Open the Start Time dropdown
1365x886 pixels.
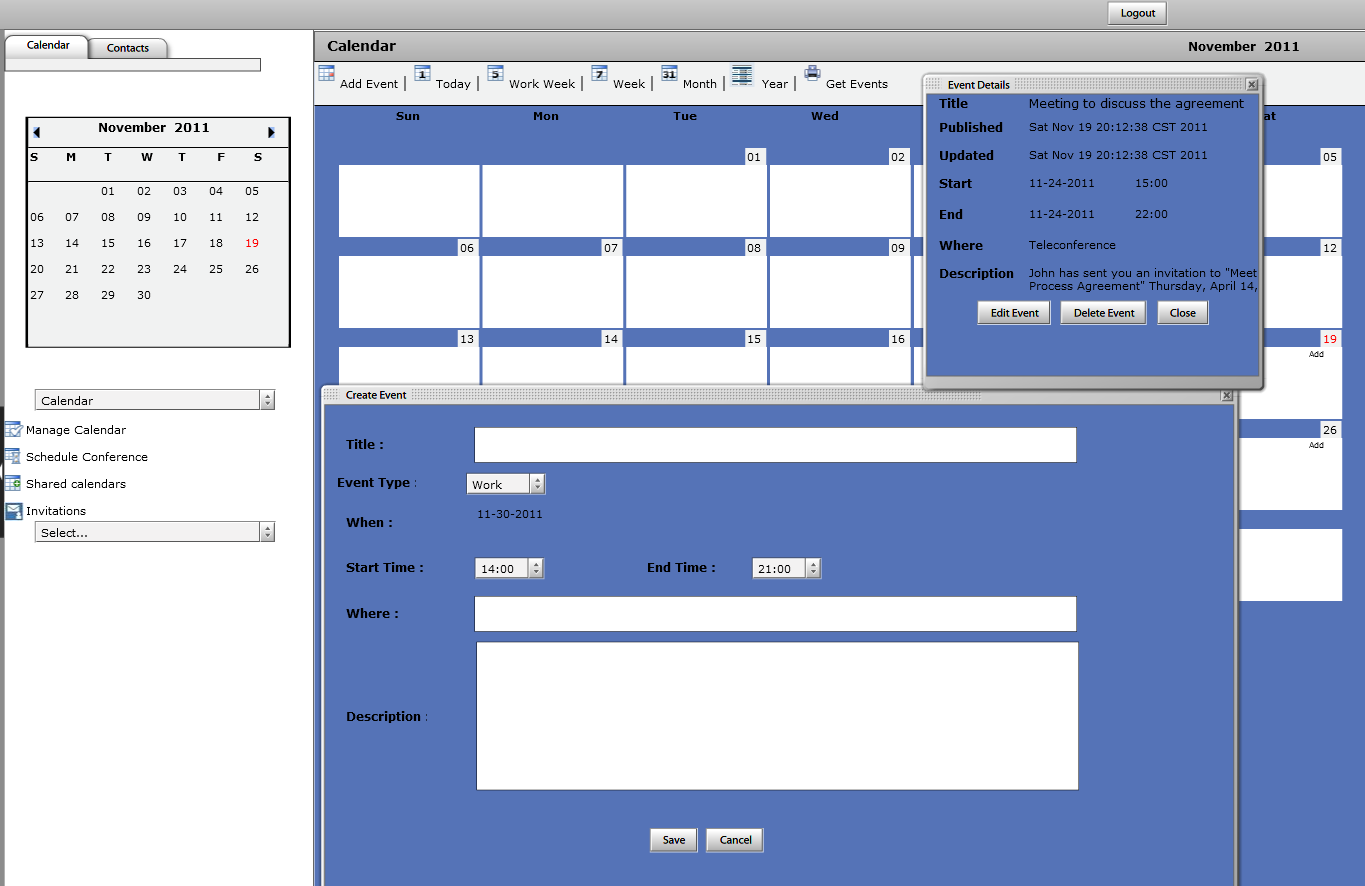(536, 569)
